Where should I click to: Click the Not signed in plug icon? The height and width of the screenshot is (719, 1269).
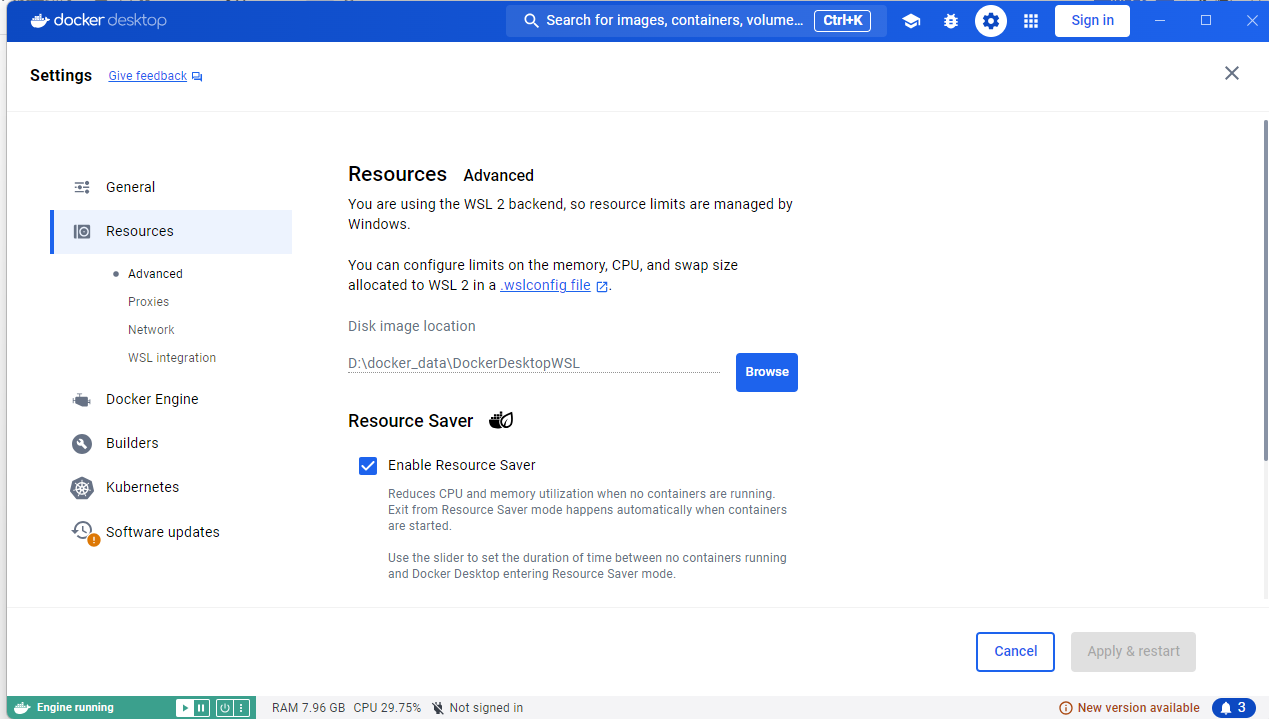(438, 708)
